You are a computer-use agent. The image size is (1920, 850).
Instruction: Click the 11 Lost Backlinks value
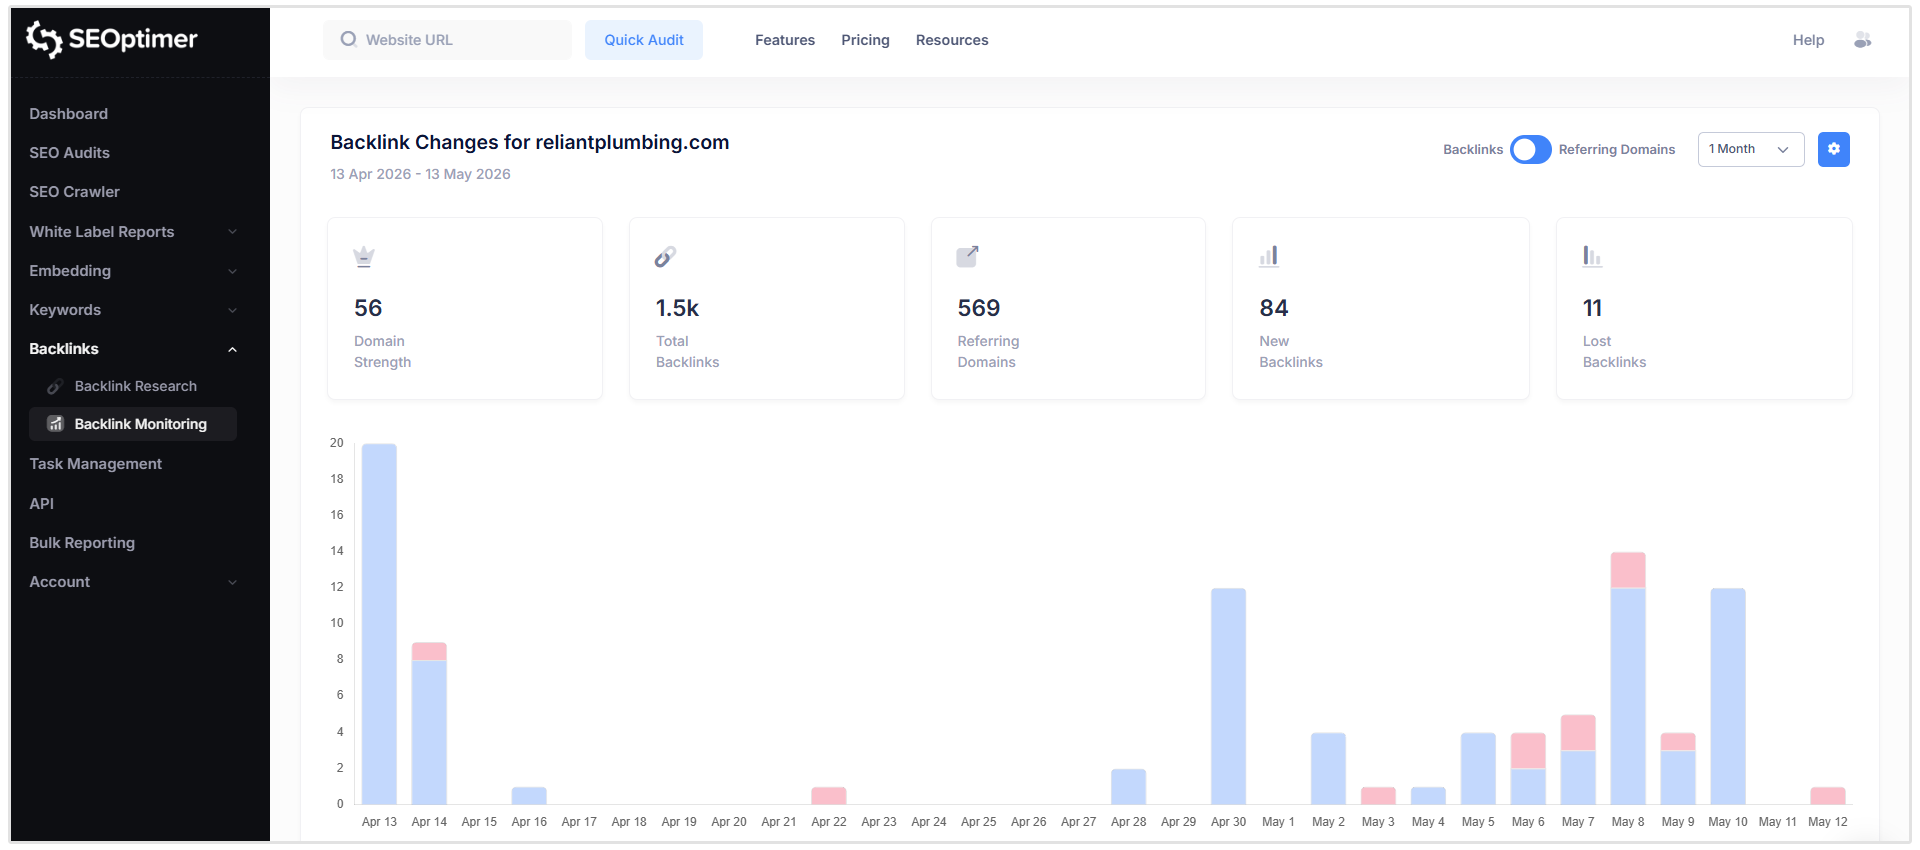(x=1592, y=308)
